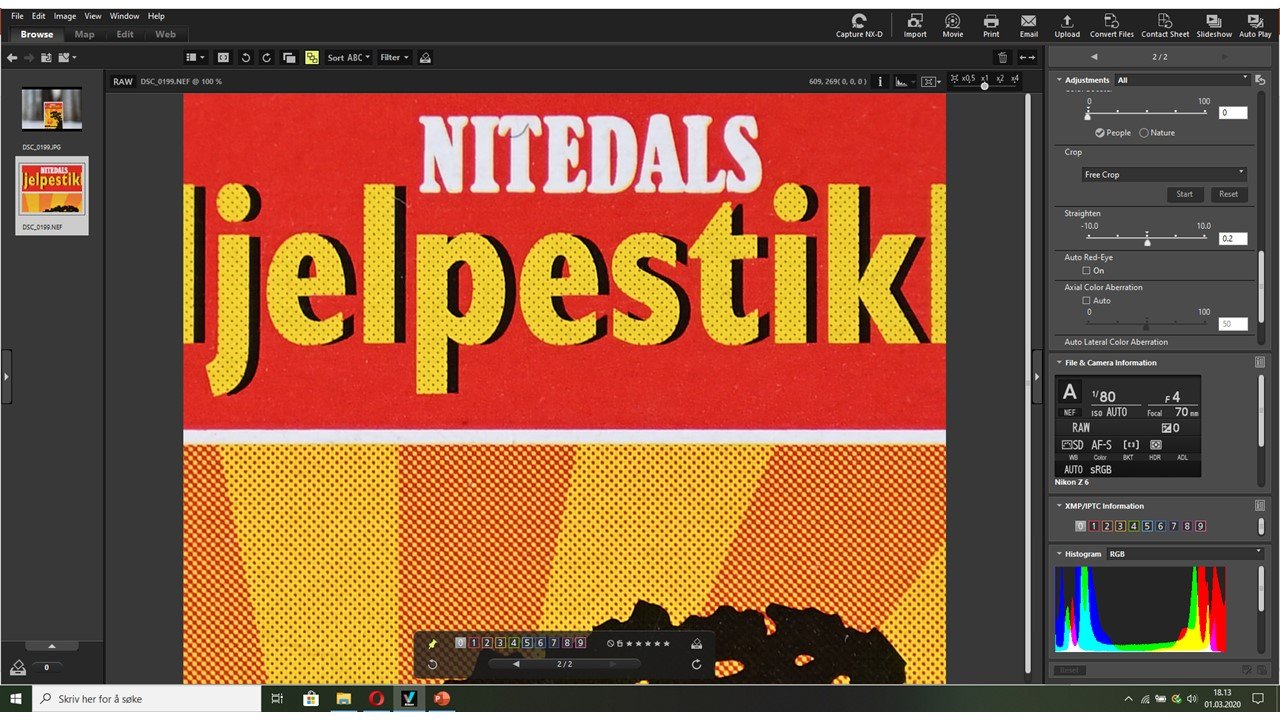
Task: Click the trash delete icon
Action: click(x=1003, y=58)
